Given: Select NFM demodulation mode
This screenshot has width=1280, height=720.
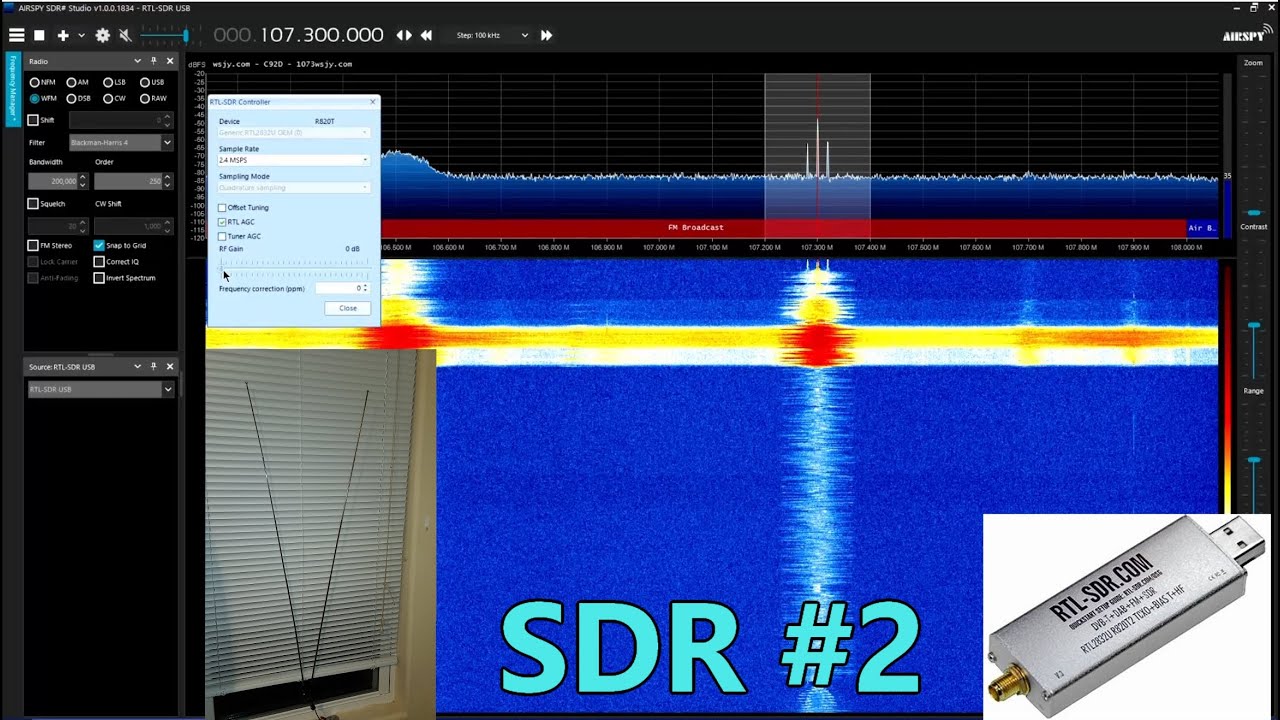Looking at the screenshot, I should pos(42,82).
